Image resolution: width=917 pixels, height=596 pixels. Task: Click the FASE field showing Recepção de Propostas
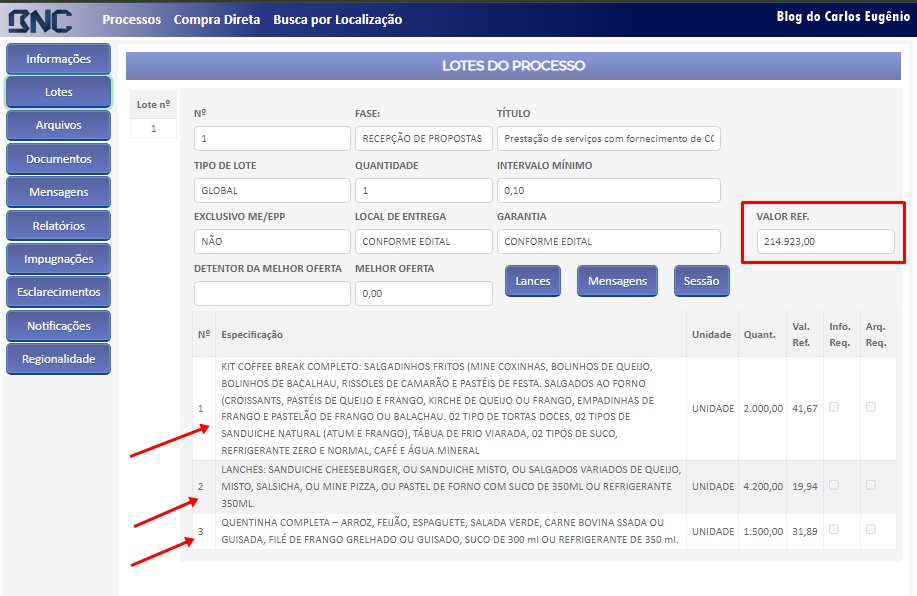click(x=423, y=139)
